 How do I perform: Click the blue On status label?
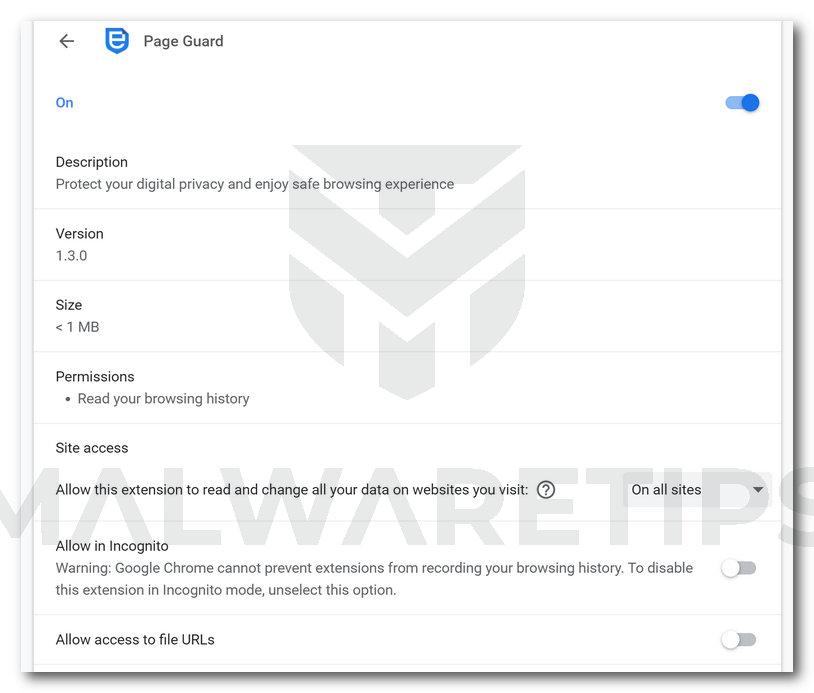click(x=64, y=103)
